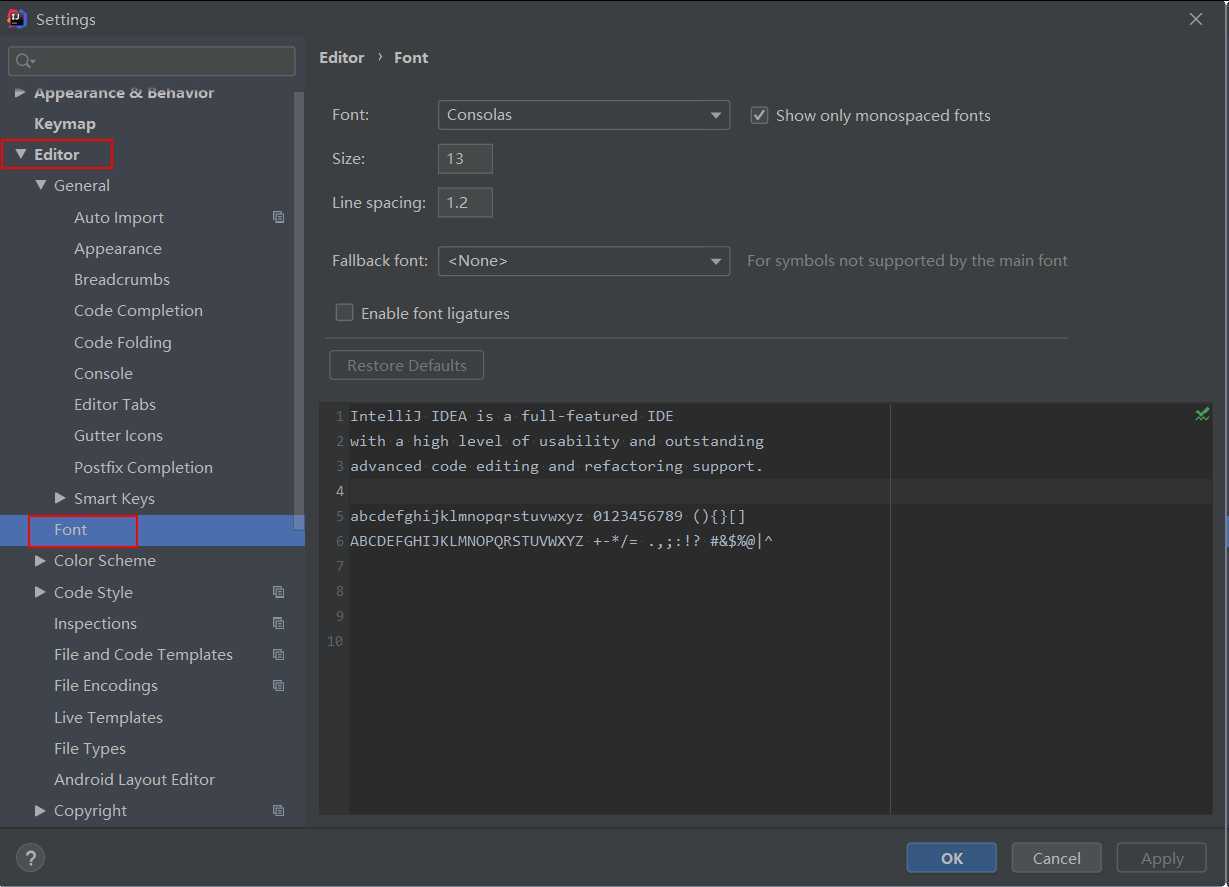Screen dimensions: 1229x887
Task: Open Live Templates settings
Action: click(x=108, y=717)
